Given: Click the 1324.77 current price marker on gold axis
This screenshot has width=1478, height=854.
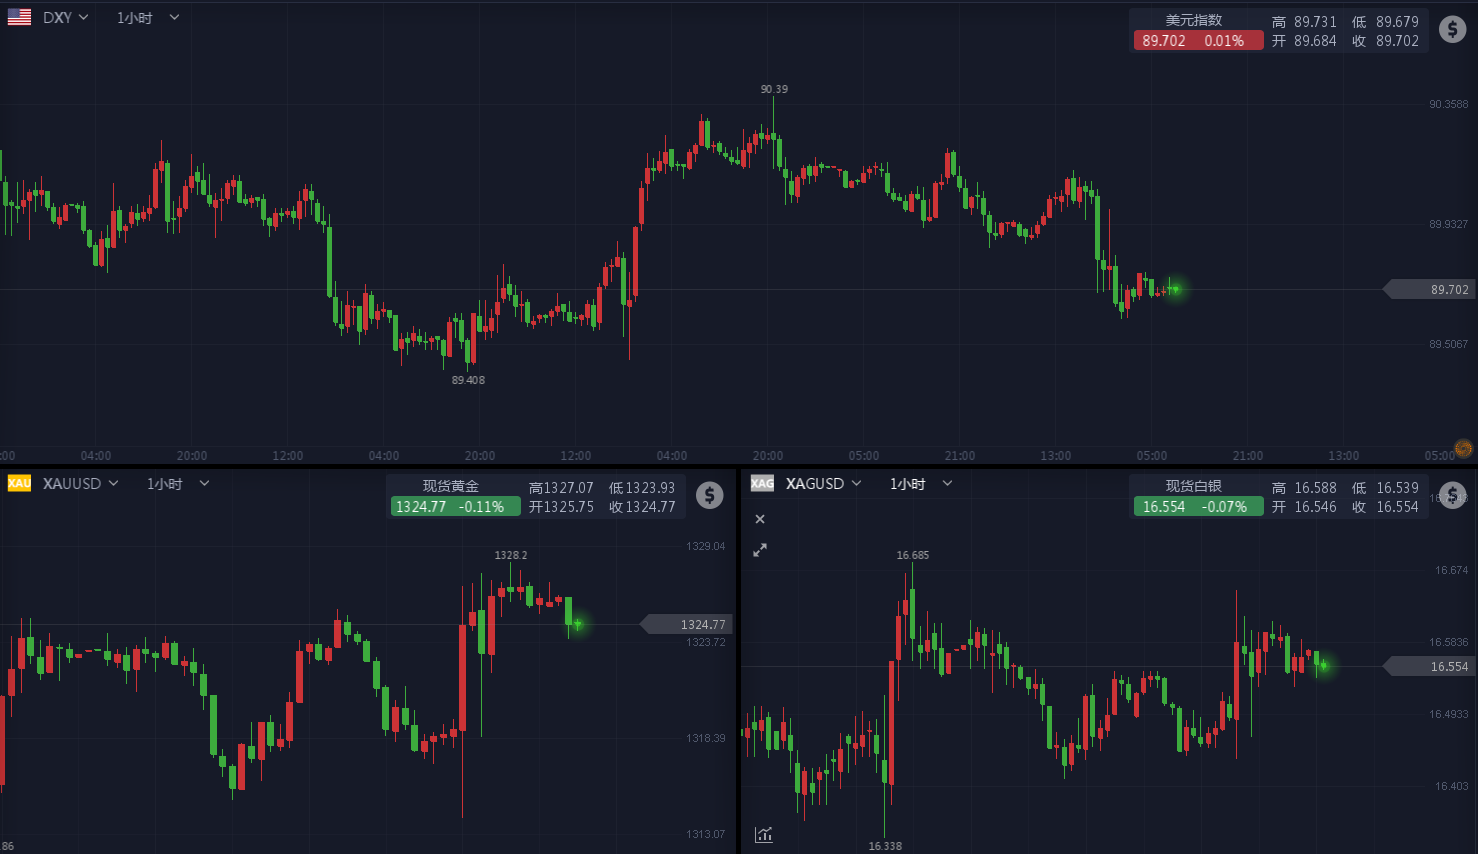Looking at the screenshot, I should [687, 624].
